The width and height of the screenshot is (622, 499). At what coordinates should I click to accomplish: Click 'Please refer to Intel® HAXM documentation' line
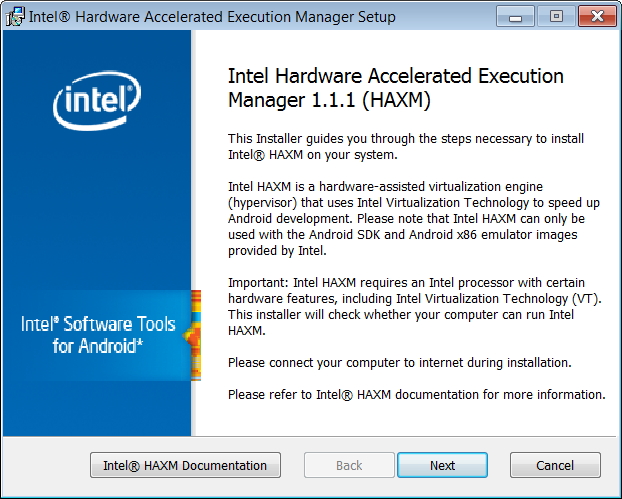click(x=417, y=395)
